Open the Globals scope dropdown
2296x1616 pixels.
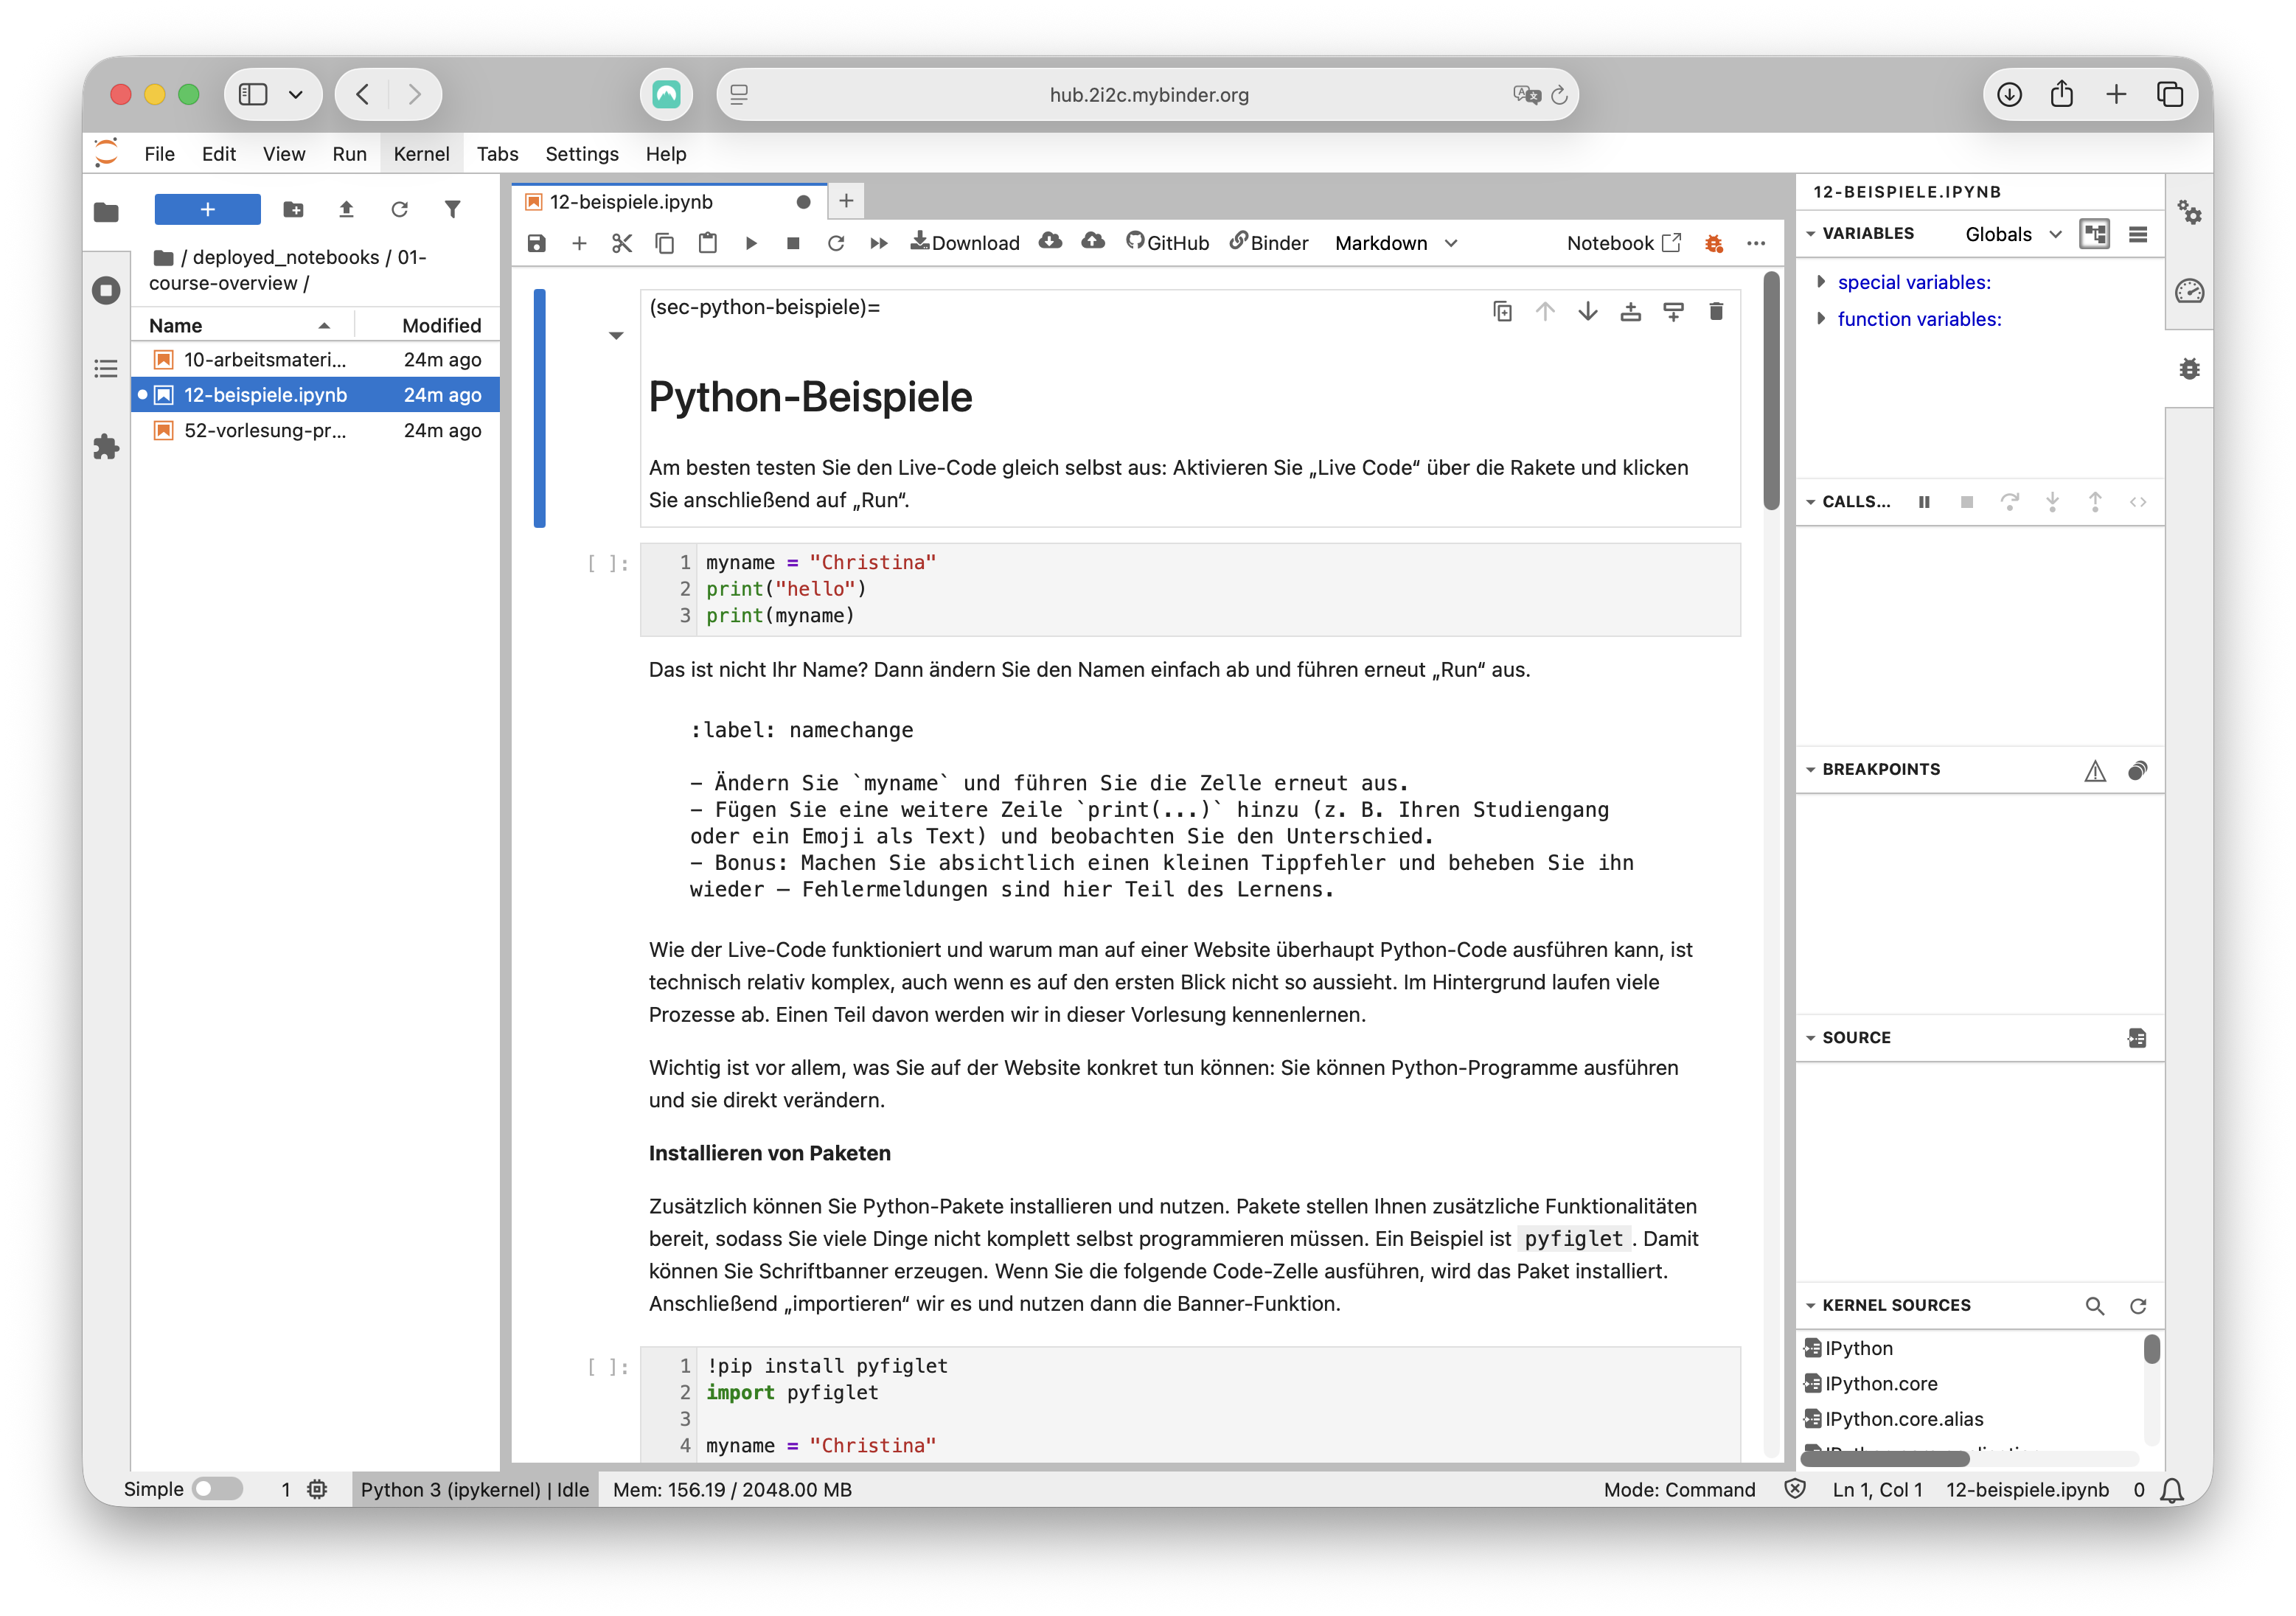(x=2013, y=234)
